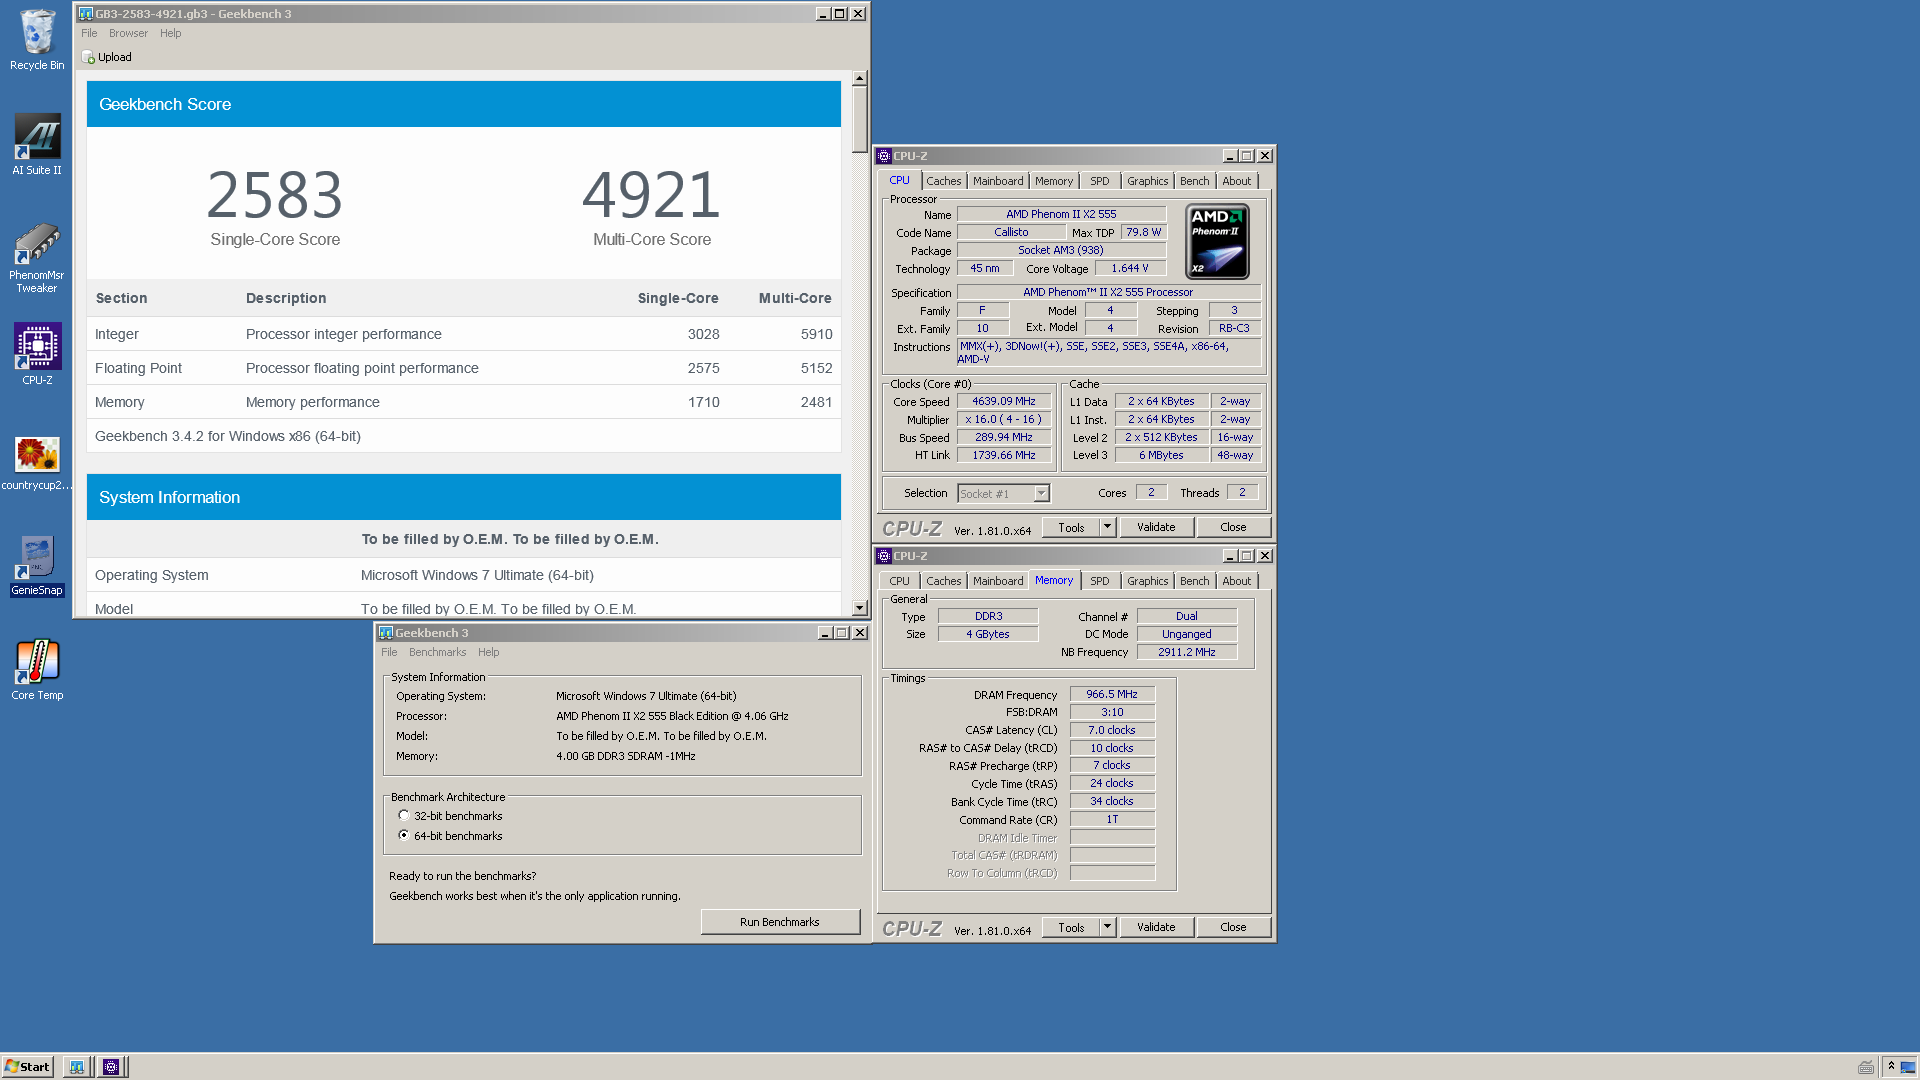This screenshot has height=1080, width=1920.
Task: Open SPD tab in lower CPU-Z
Action: [1099, 581]
